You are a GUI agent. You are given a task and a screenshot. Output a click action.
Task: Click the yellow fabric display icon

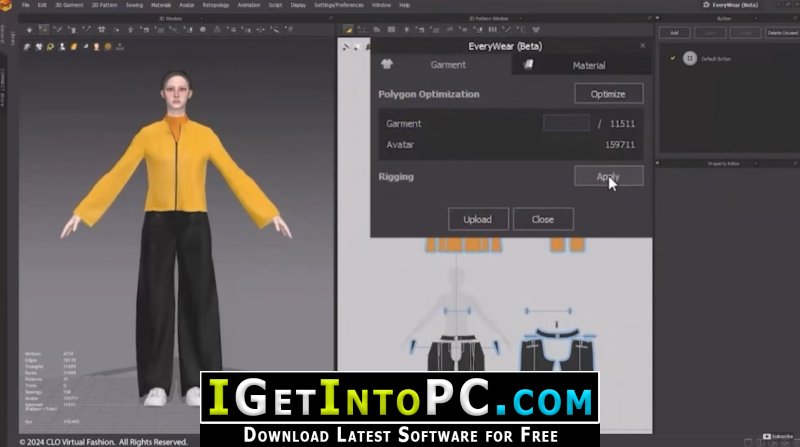click(74, 47)
